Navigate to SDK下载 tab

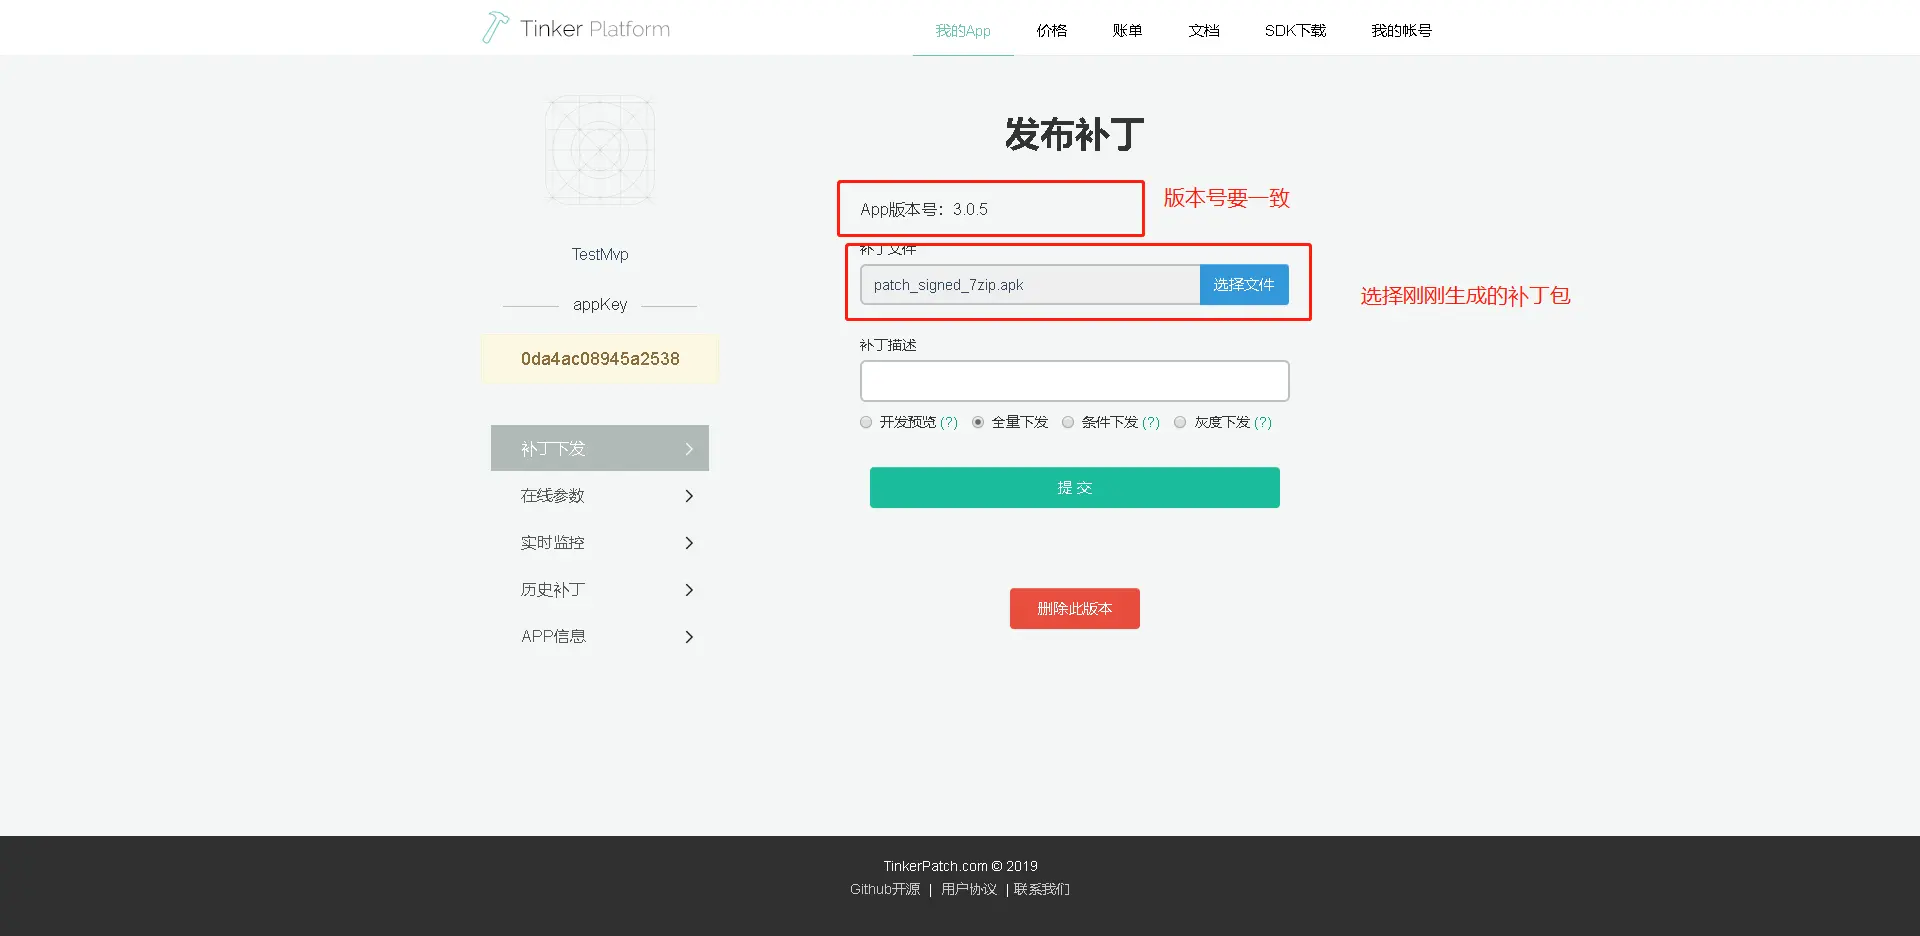1295,31
